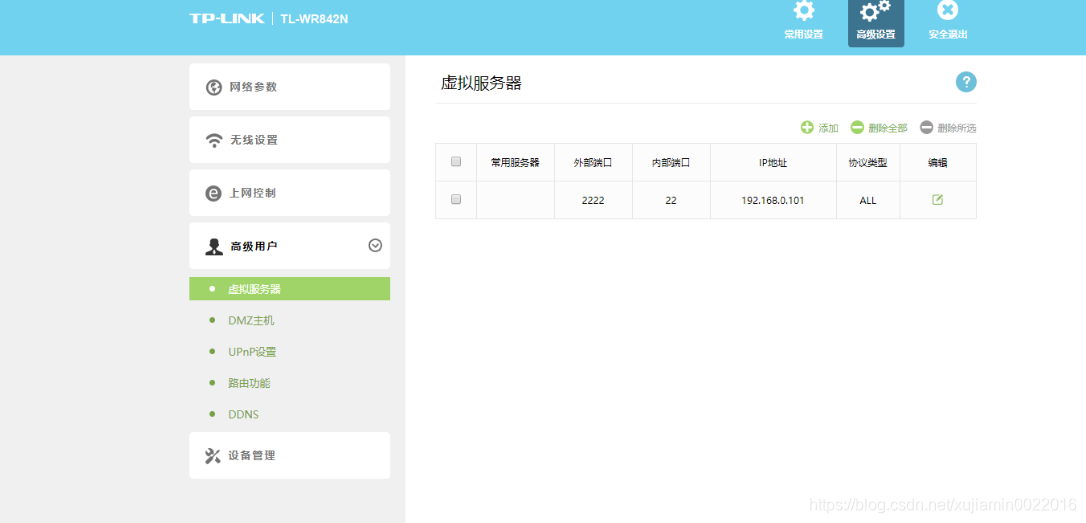
Task: Click 安全退出 logout X icon
Action: pos(947,10)
